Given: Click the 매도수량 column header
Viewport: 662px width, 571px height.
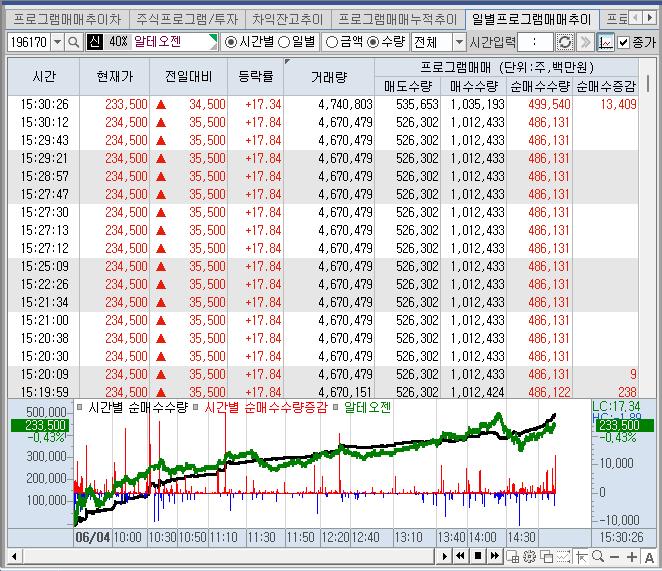Looking at the screenshot, I should coord(407,87).
